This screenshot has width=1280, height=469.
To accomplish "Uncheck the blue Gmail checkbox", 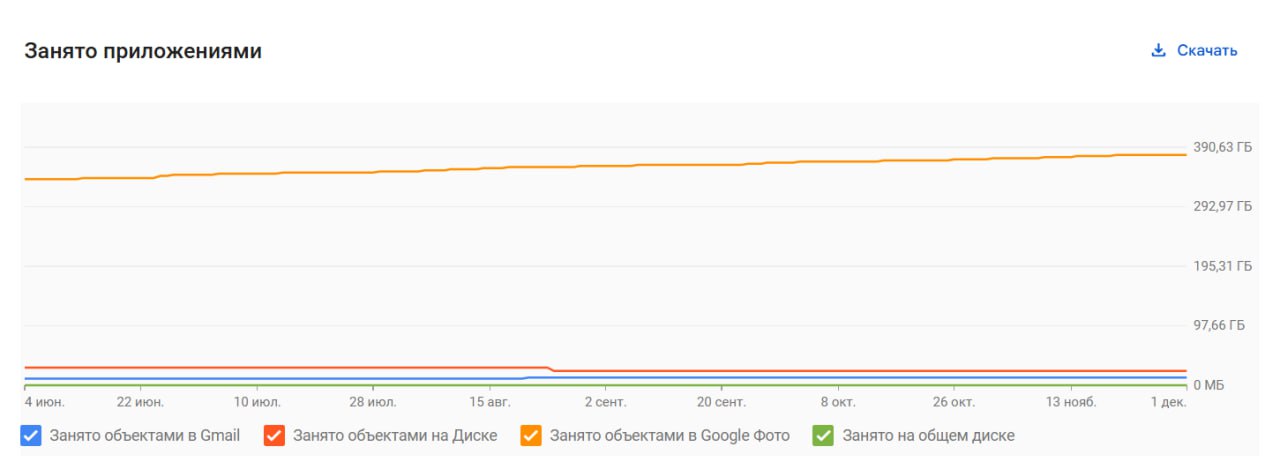I will [x=31, y=436].
